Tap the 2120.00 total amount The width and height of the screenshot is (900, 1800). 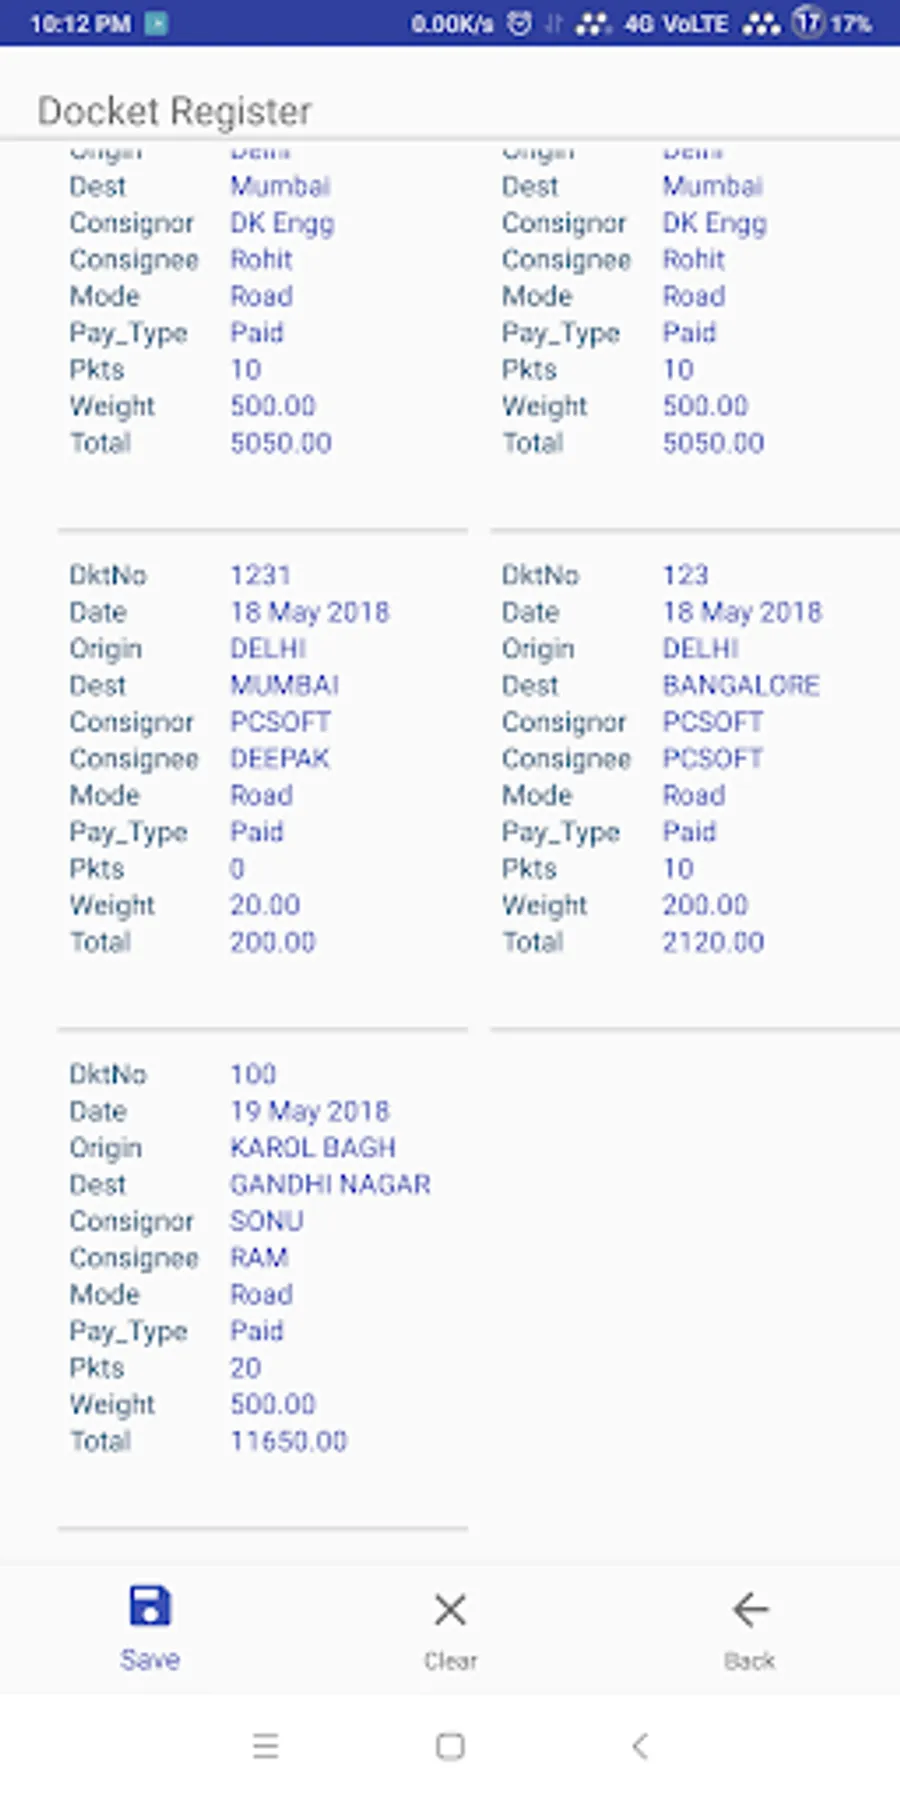point(713,943)
